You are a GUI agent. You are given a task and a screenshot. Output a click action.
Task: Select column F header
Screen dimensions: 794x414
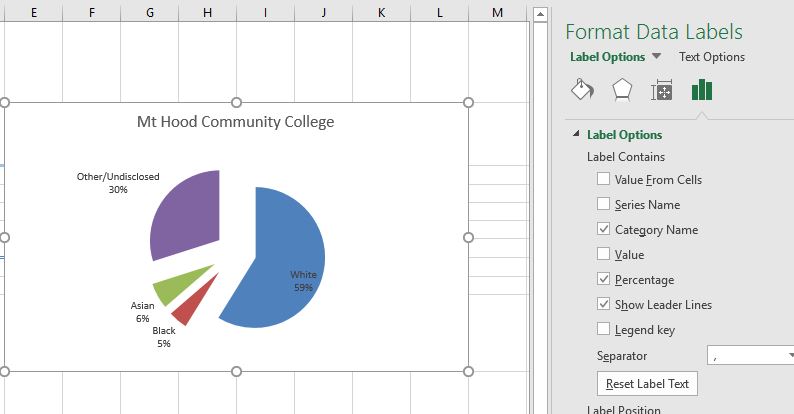pos(92,12)
